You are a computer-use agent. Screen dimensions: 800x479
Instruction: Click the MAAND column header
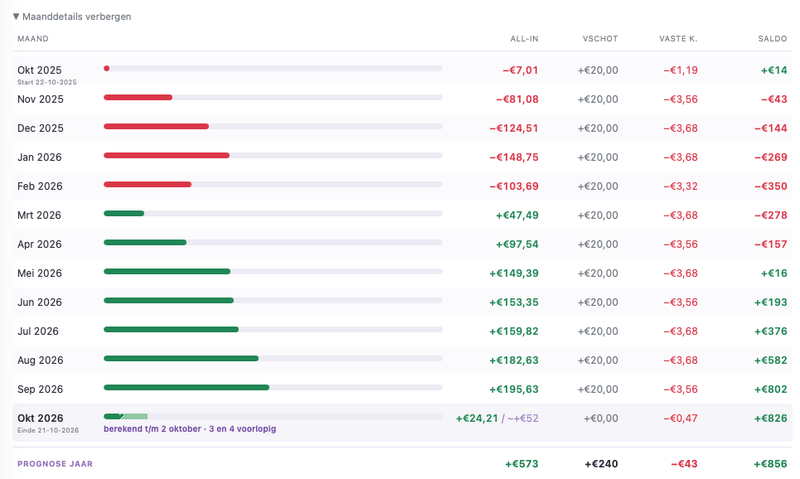click(33, 39)
